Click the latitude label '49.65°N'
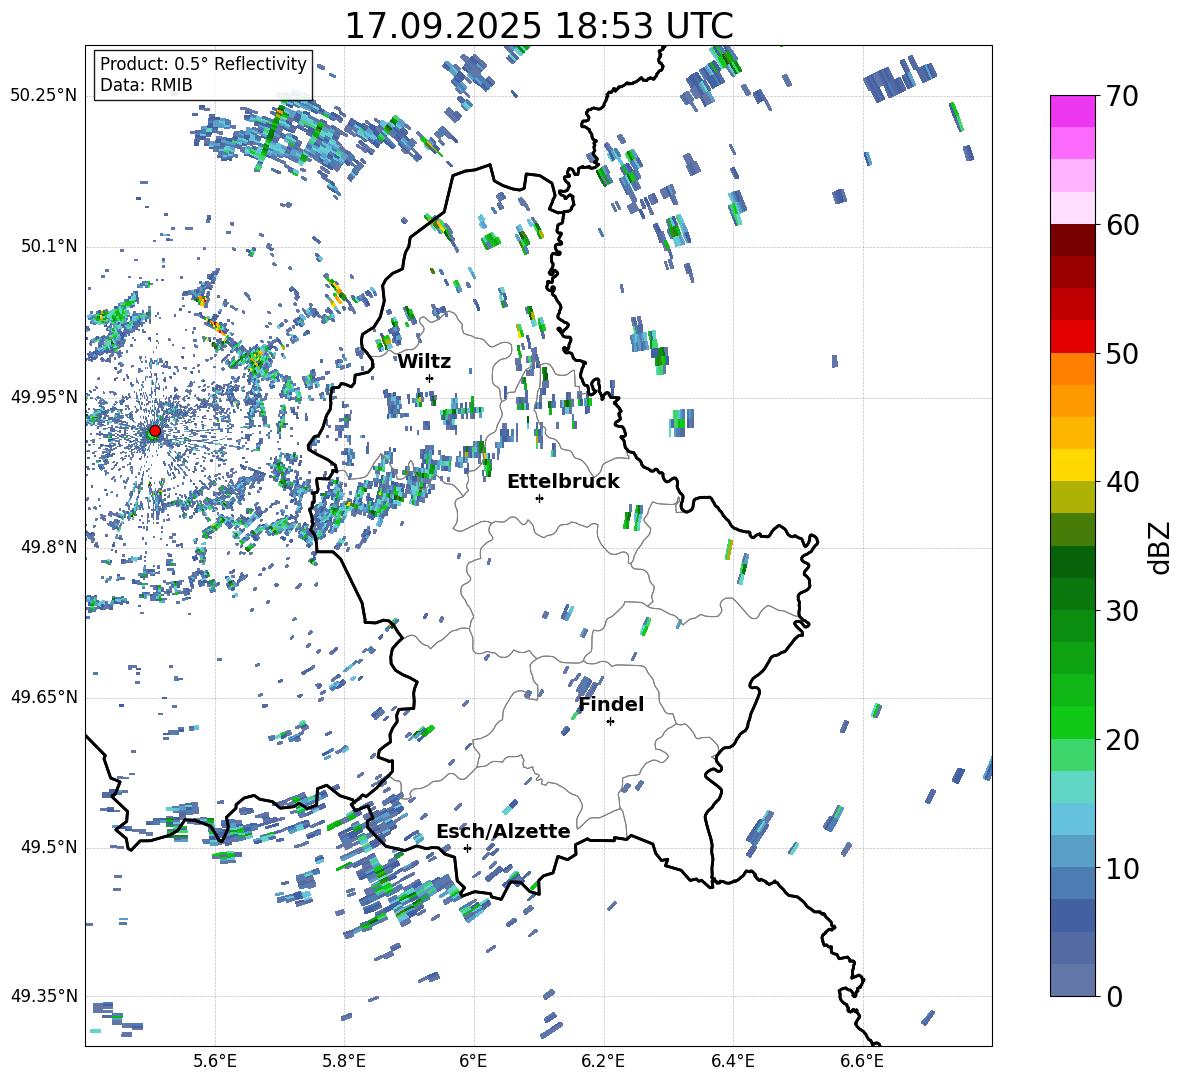This screenshot has height=1081, width=1184. [x=44, y=696]
